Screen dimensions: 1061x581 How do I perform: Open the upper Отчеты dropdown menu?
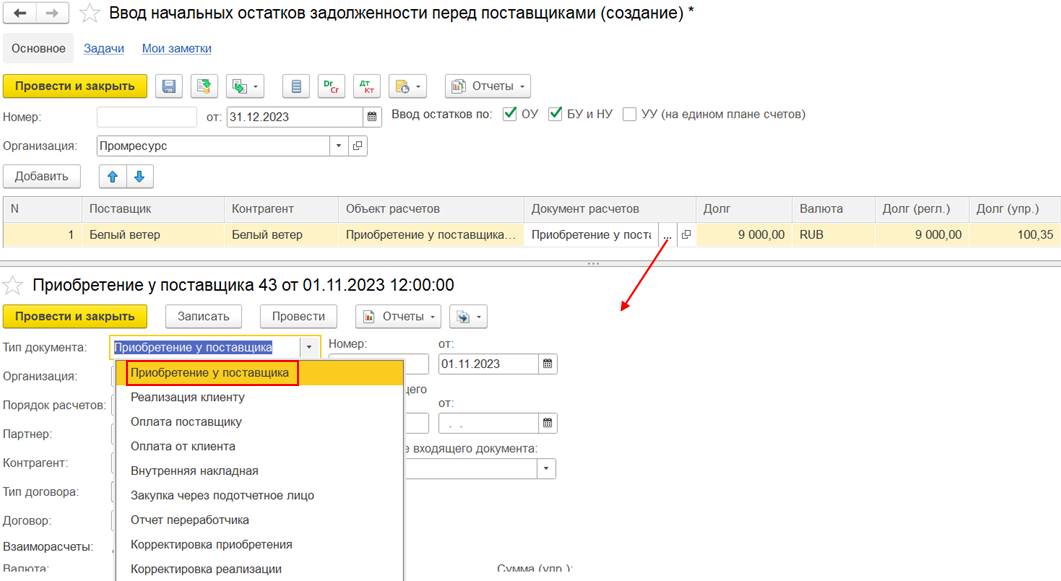tap(487, 87)
